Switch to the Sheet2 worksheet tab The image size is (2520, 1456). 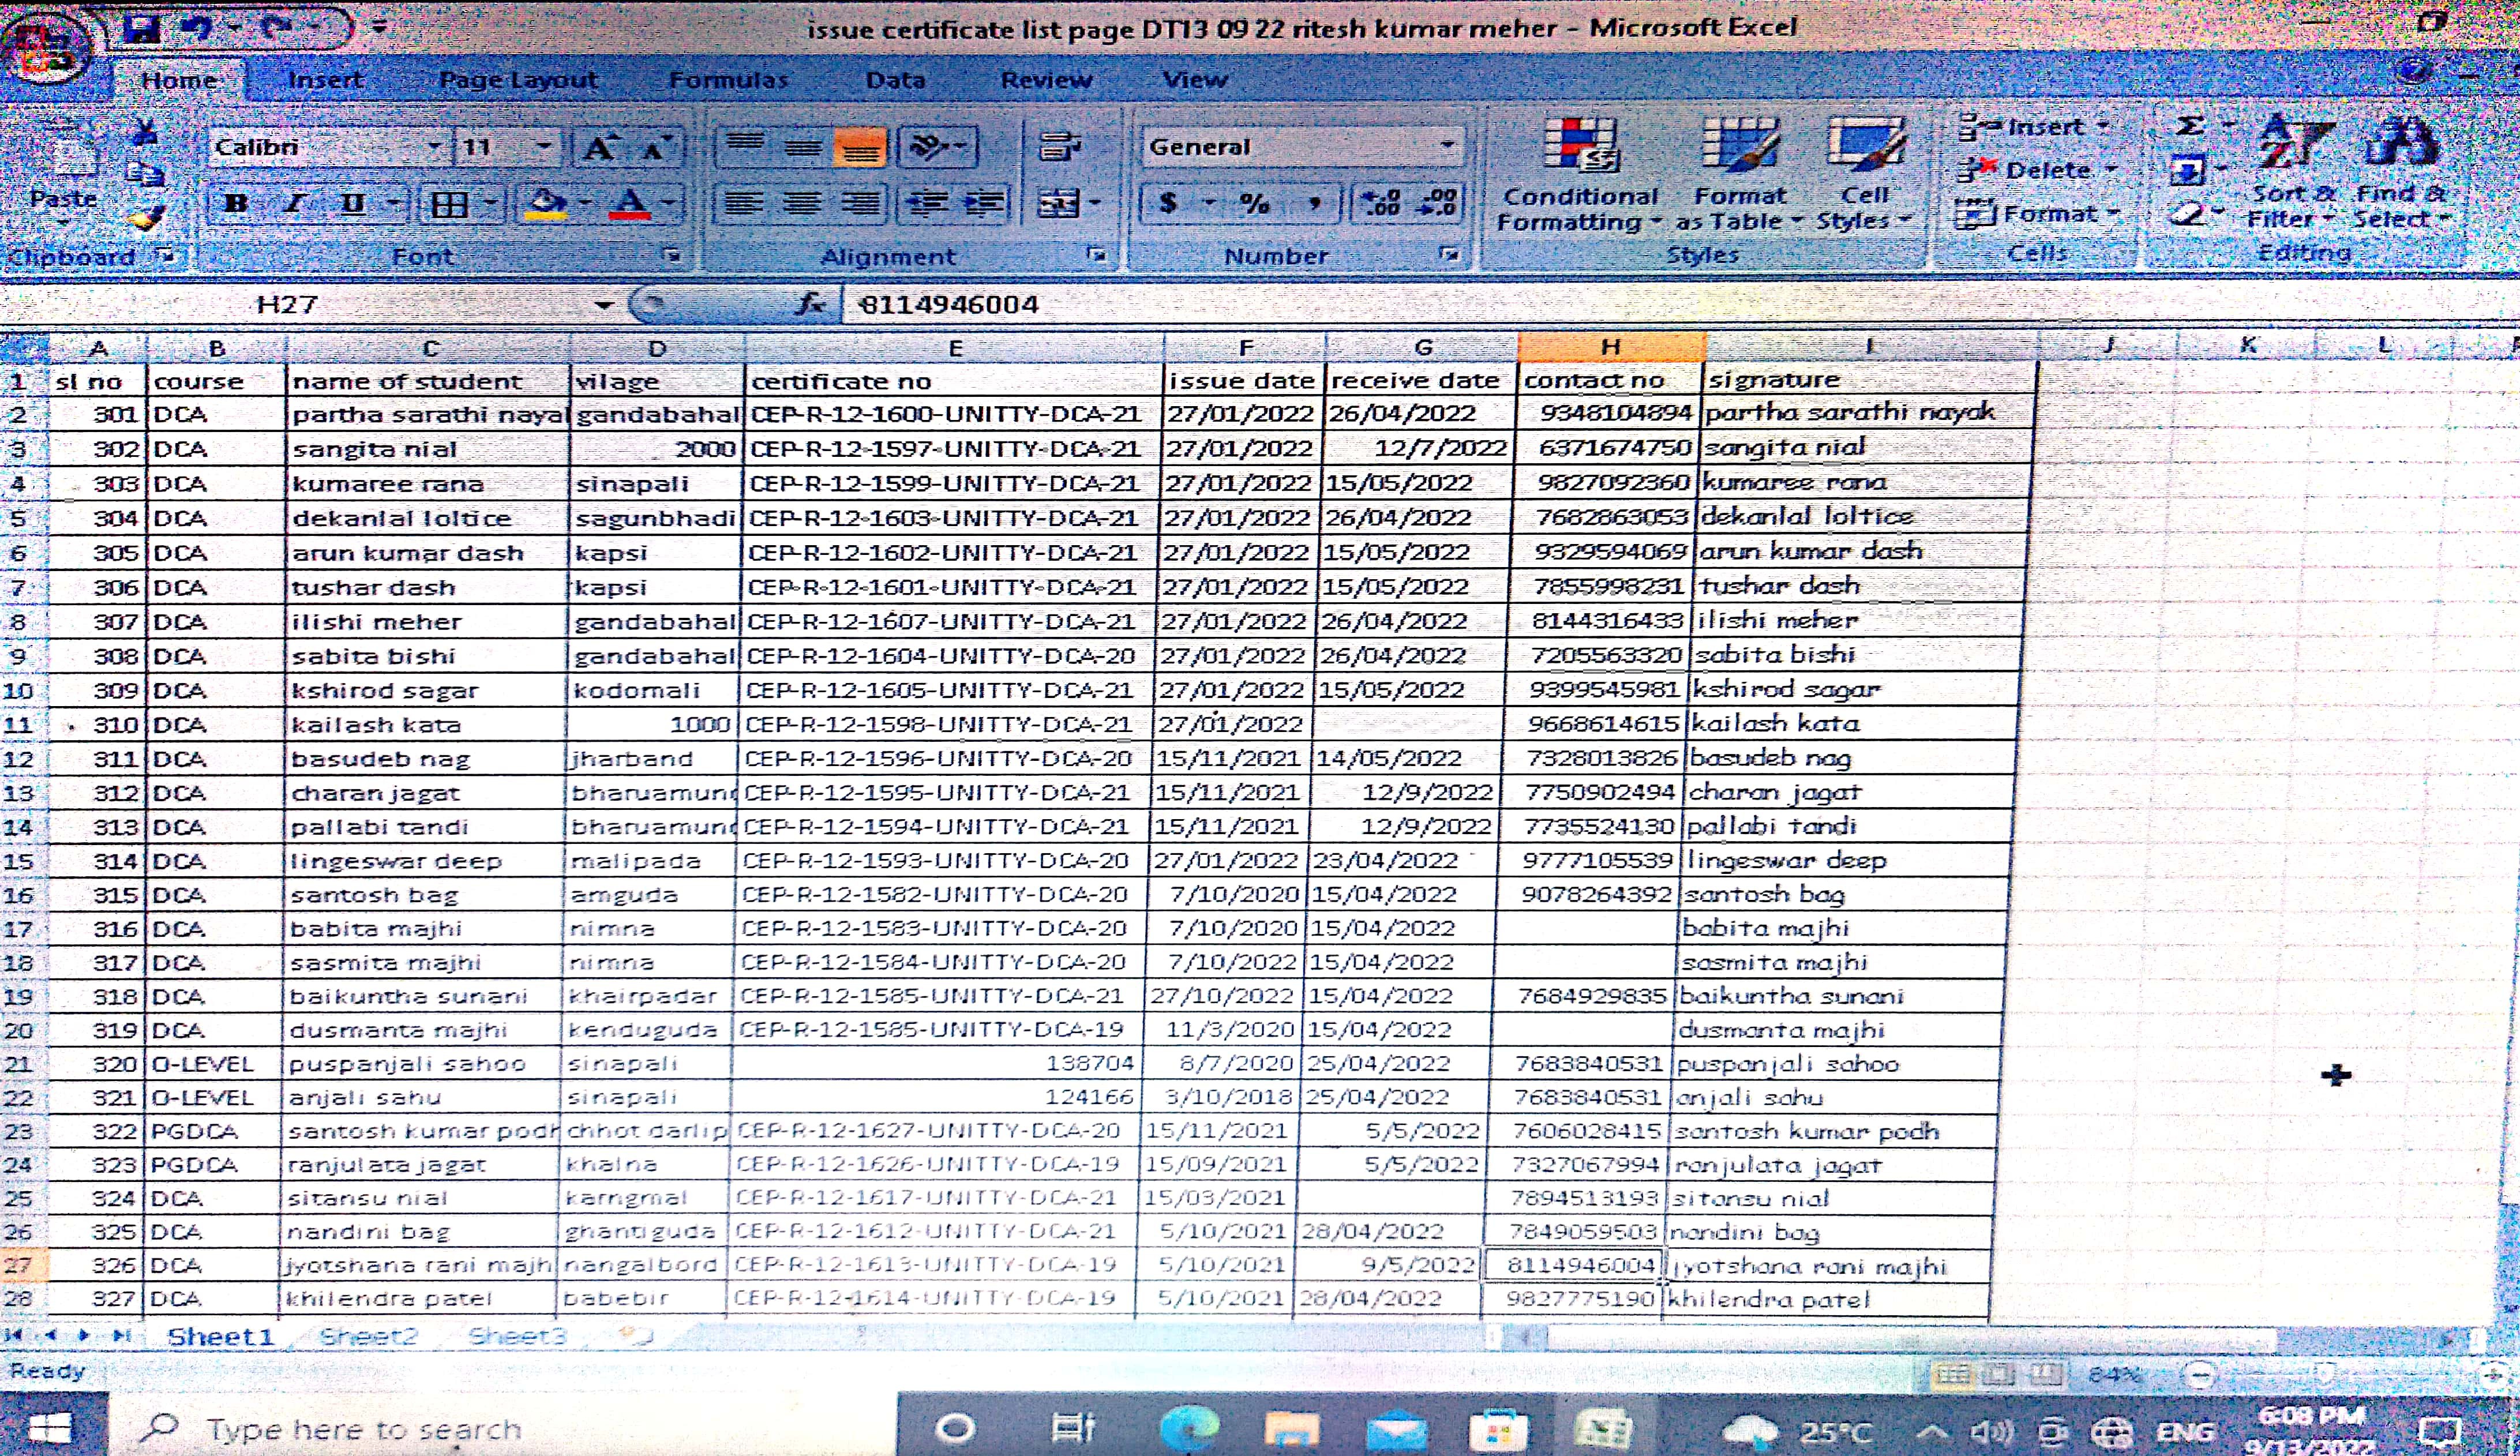click(368, 1337)
